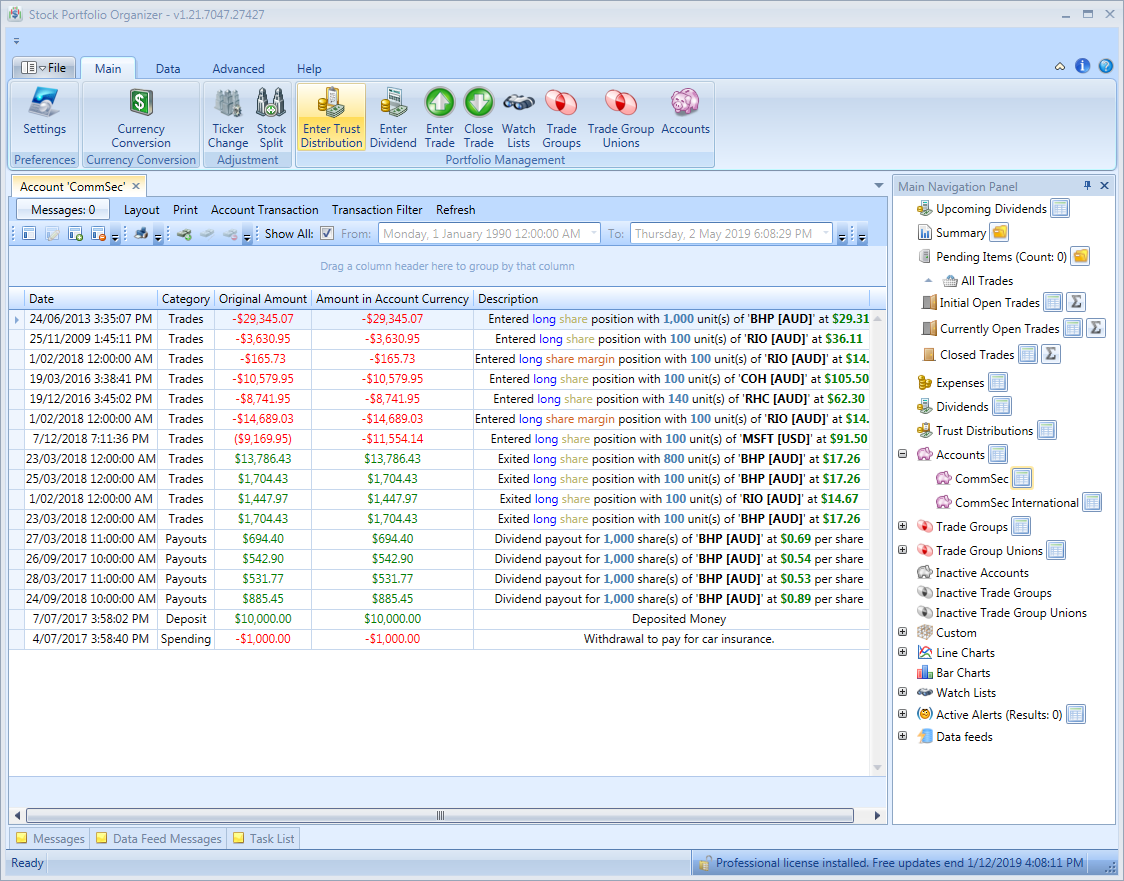Close the Account 'CommSec' tab
Viewport: 1124px width, 881px height.
[x=136, y=186]
